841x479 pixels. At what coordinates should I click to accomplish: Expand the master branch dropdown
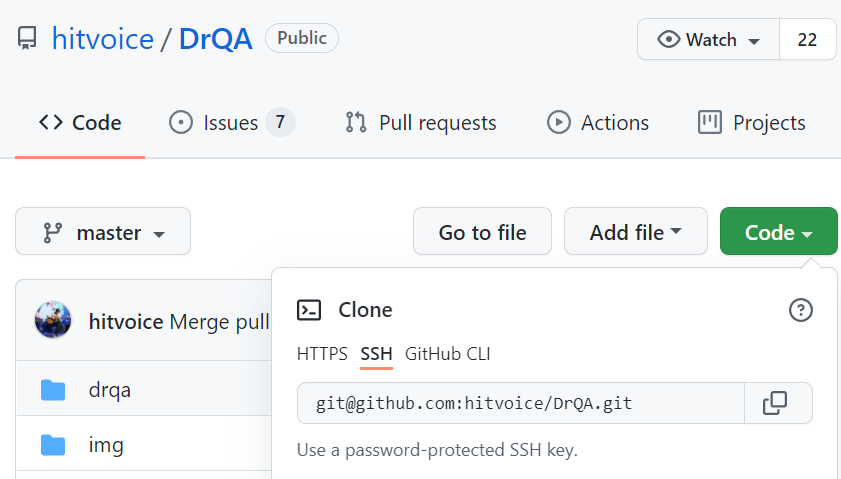coord(103,231)
